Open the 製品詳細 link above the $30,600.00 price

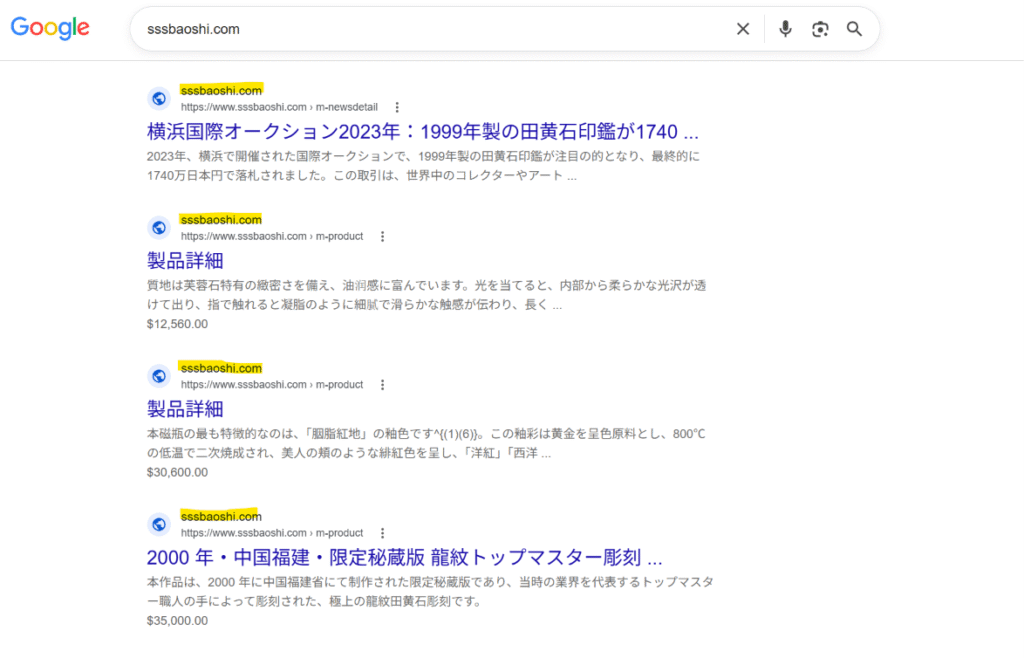[185, 409]
